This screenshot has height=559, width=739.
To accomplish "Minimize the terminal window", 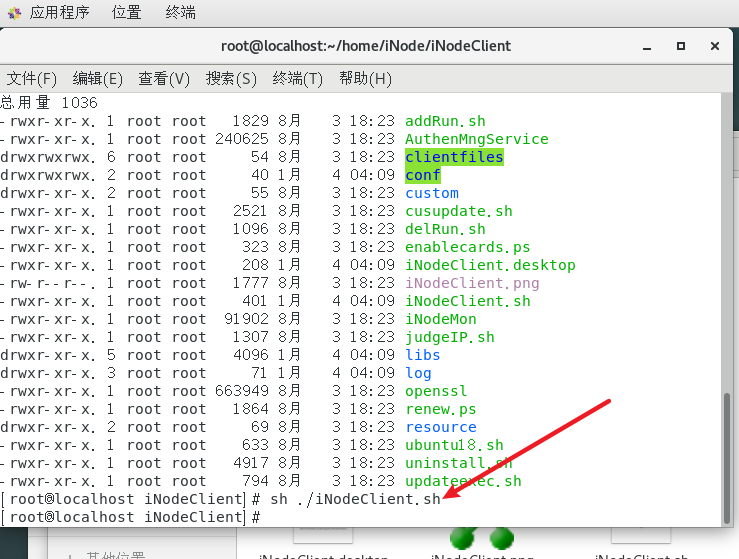I will 647,46.
